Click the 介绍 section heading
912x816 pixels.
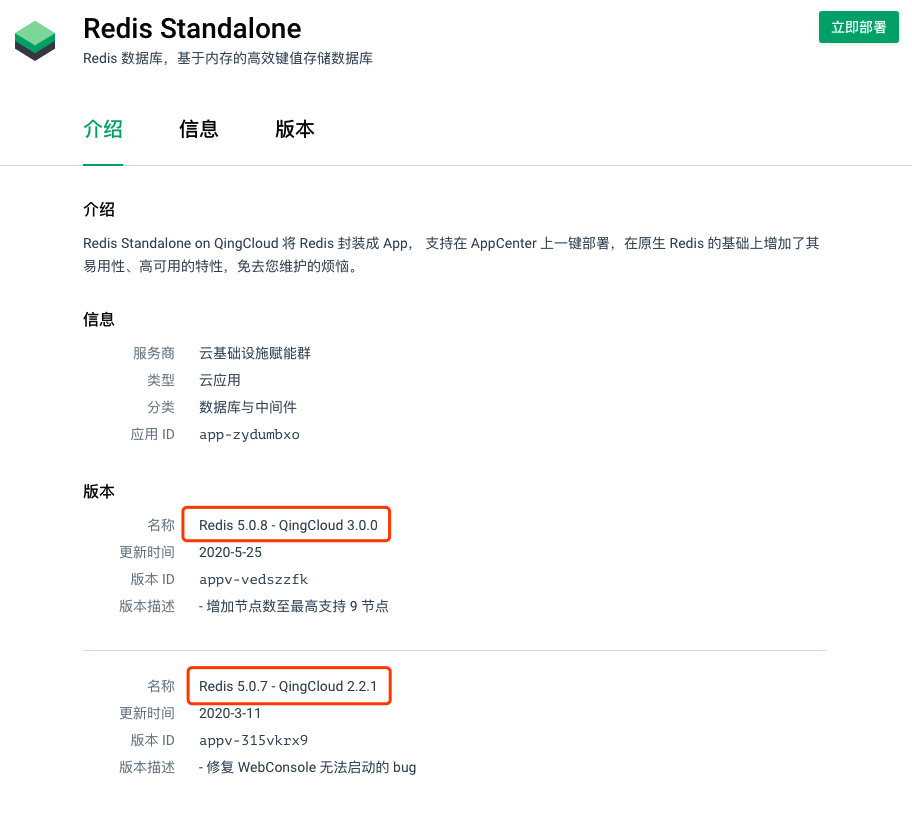[99, 209]
